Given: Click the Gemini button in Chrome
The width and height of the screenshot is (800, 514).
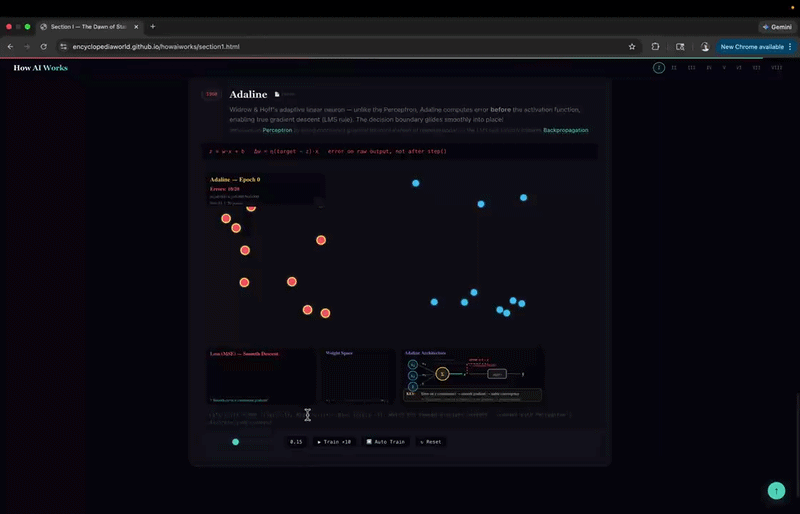Looking at the screenshot, I should click(775, 26).
